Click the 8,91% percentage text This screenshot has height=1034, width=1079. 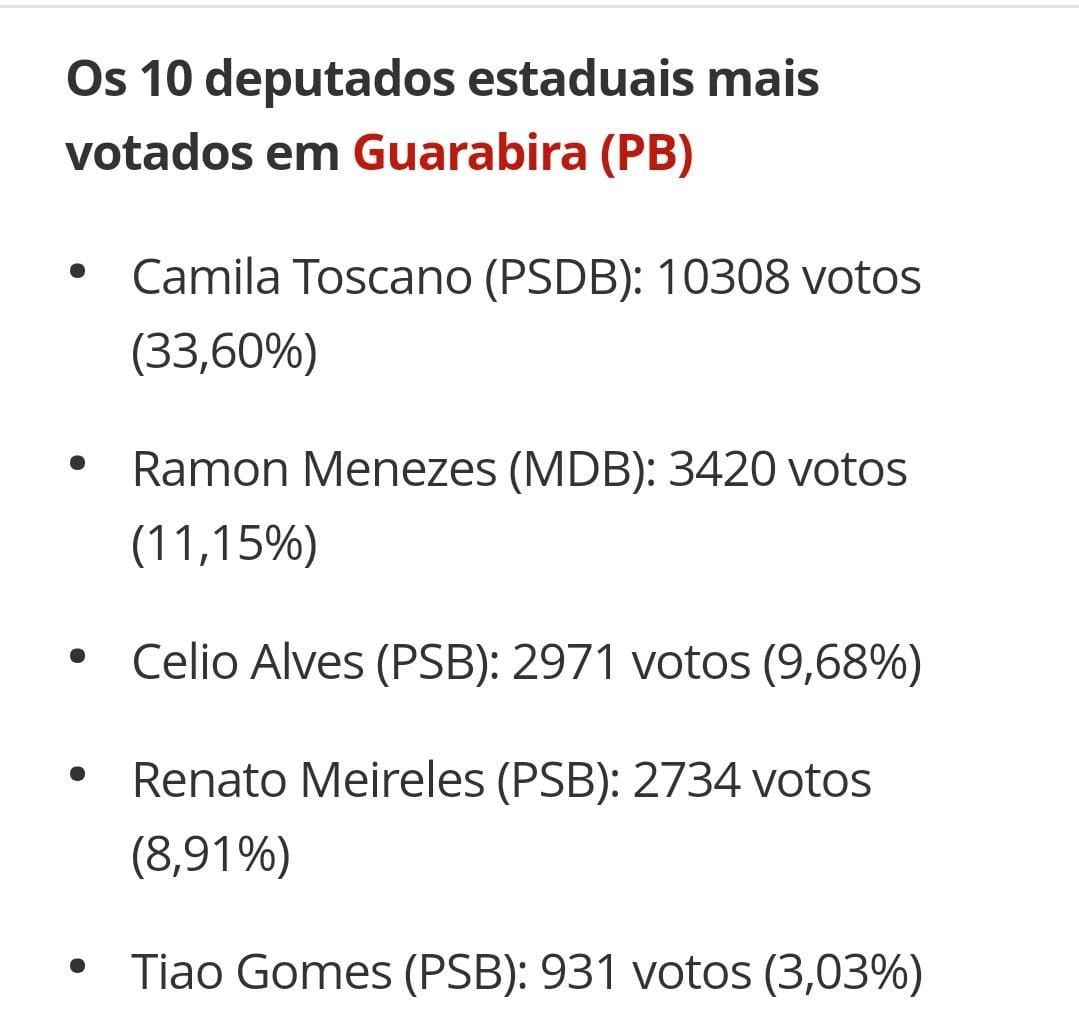click(211, 855)
